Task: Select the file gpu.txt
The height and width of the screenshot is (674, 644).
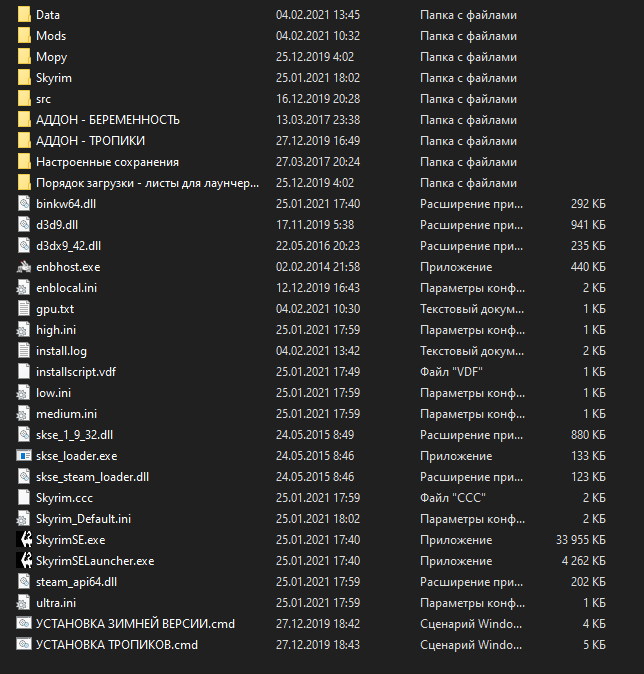Action: click(54, 309)
